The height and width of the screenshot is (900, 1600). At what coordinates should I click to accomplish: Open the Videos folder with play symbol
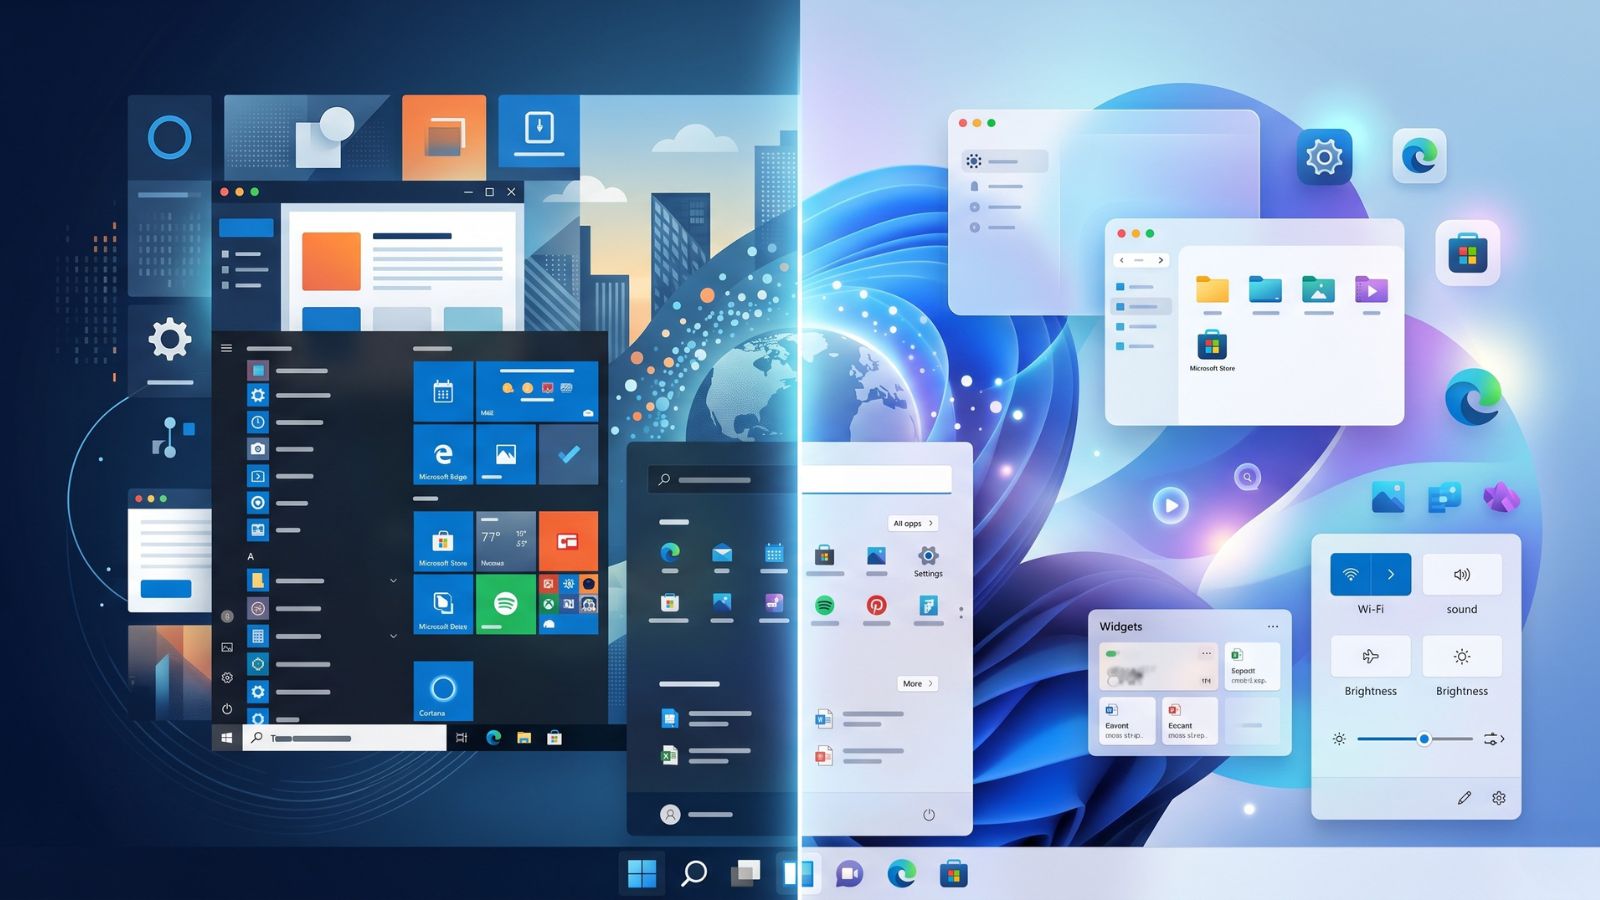[1371, 289]
